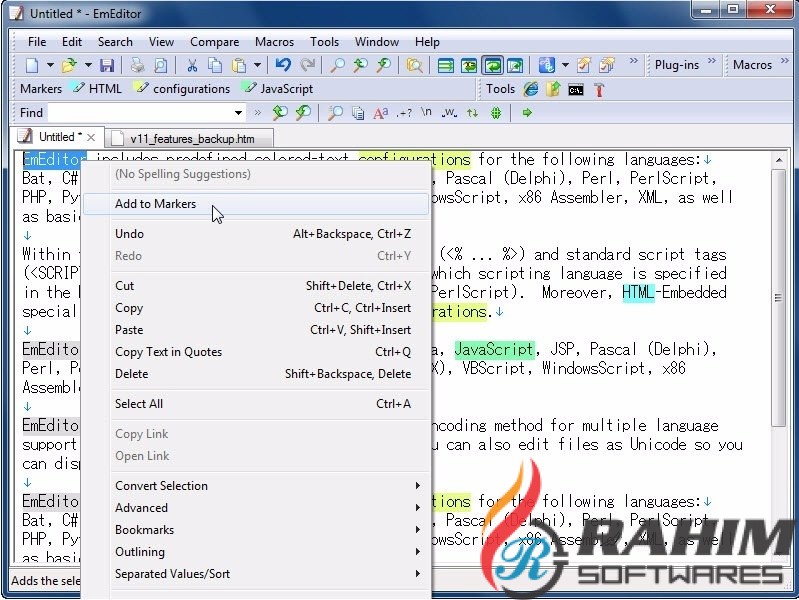Click the configuration ABC icon in the toolbar
The width and height of the screenshot is (799, 600).
[x=546, y=65]
